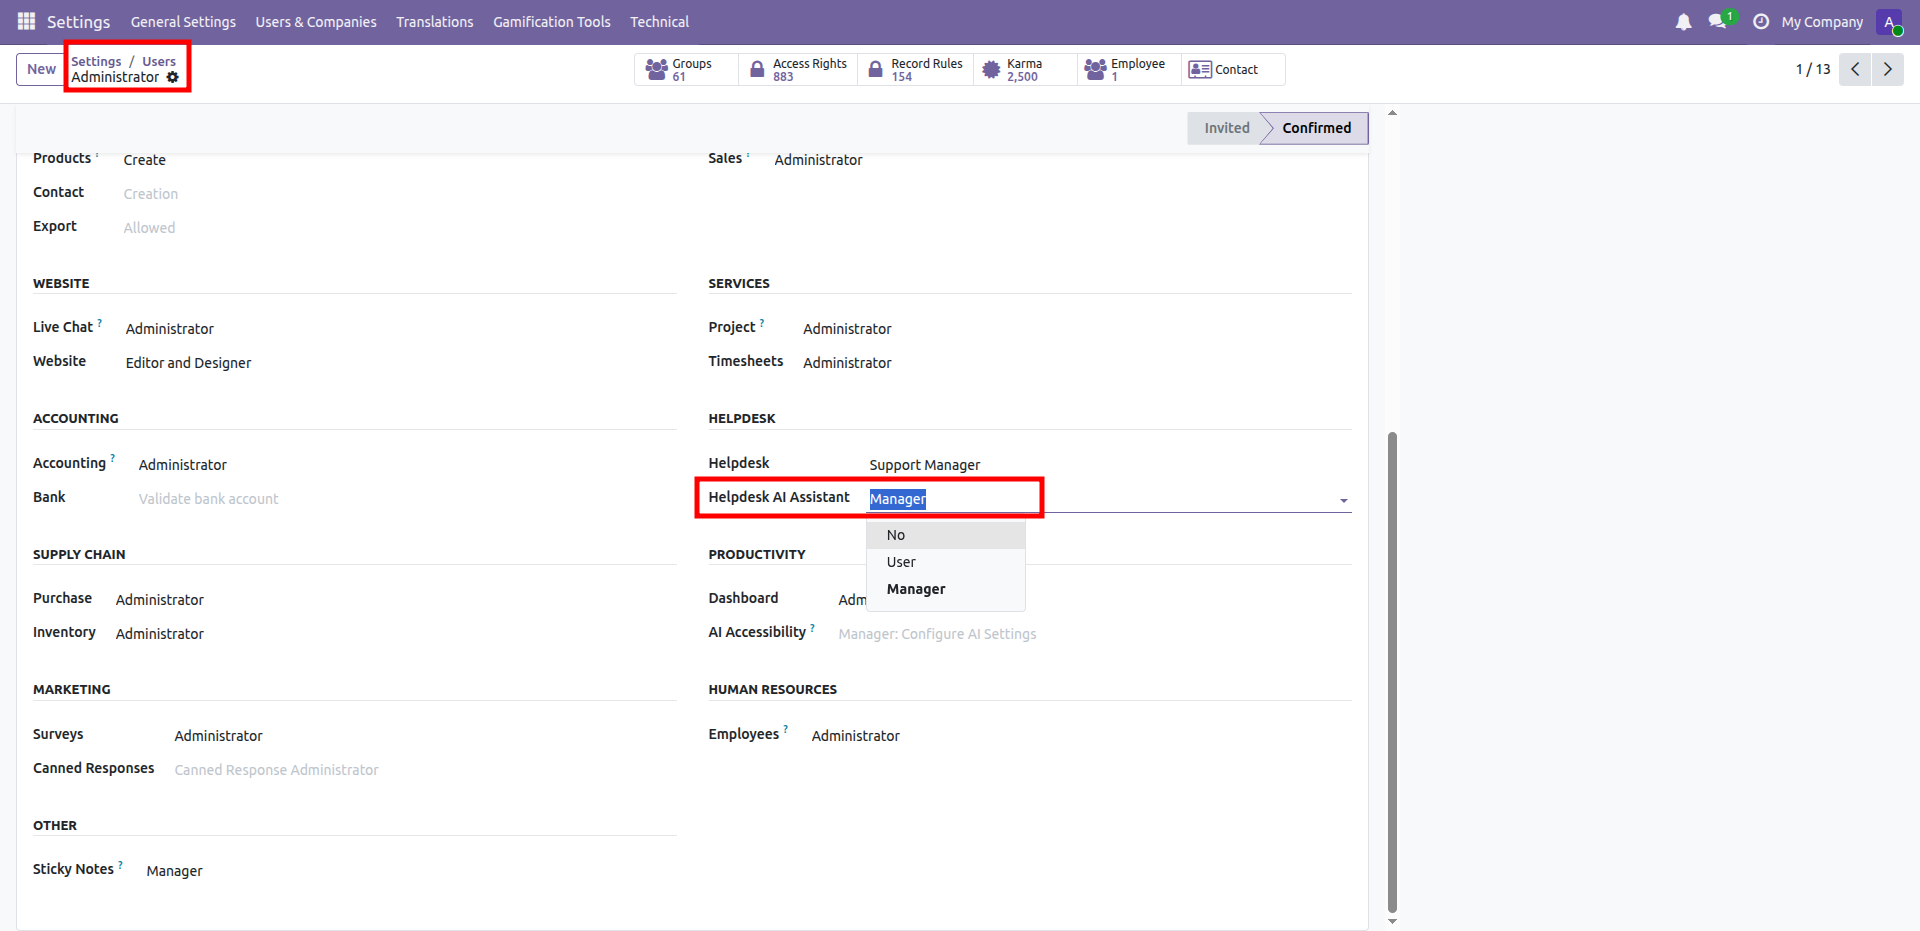Image resolution: width=1920 pixels, height=931 pixels.
Task: Click vertical scrollbar thumb
Action: [1392, 670]
